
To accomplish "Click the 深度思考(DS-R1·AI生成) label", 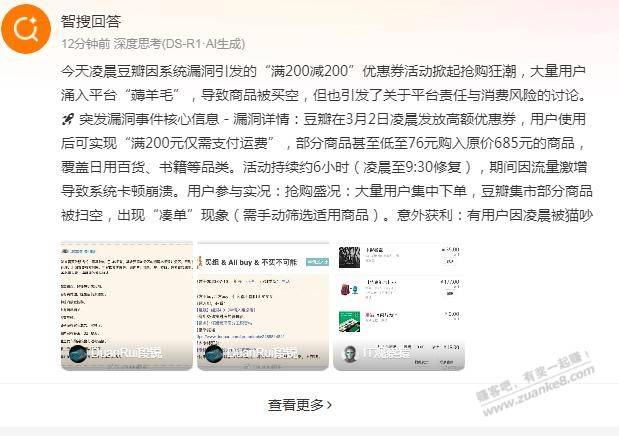I will coord(179,43).
